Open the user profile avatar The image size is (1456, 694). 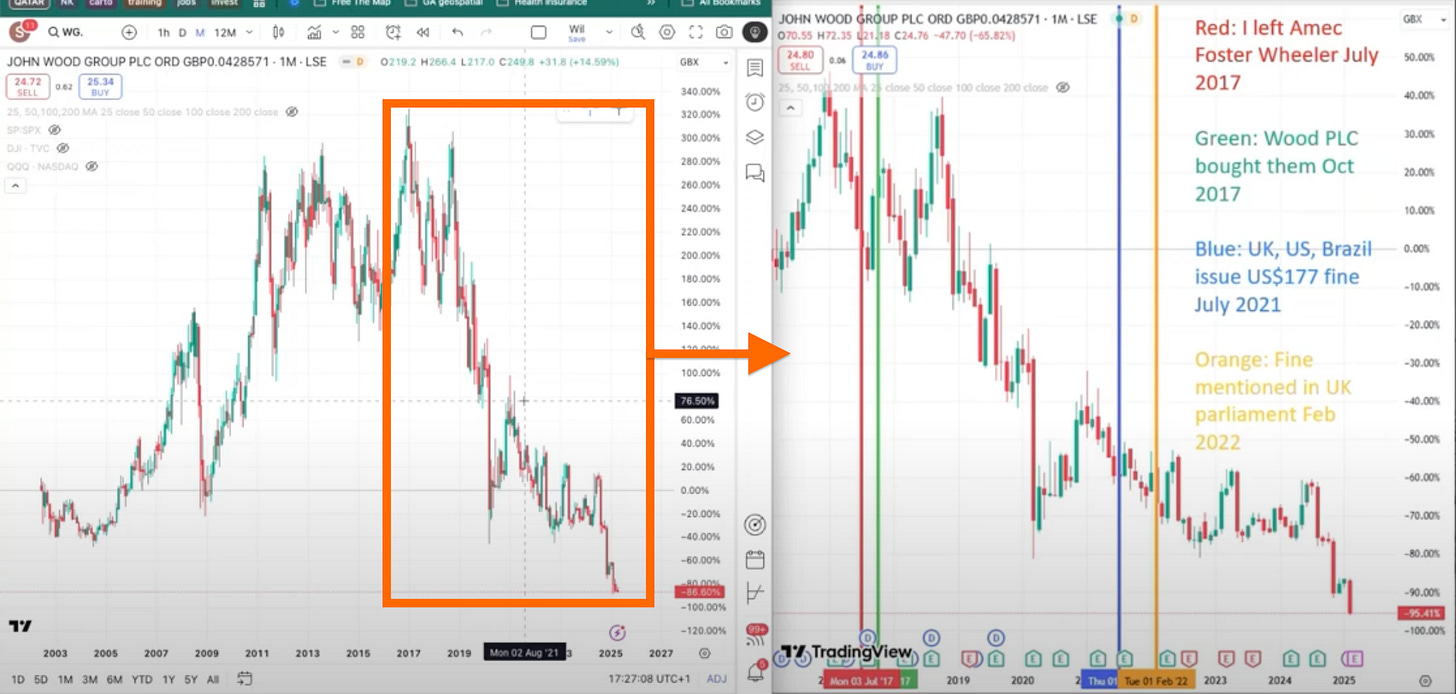pos(19,33)
